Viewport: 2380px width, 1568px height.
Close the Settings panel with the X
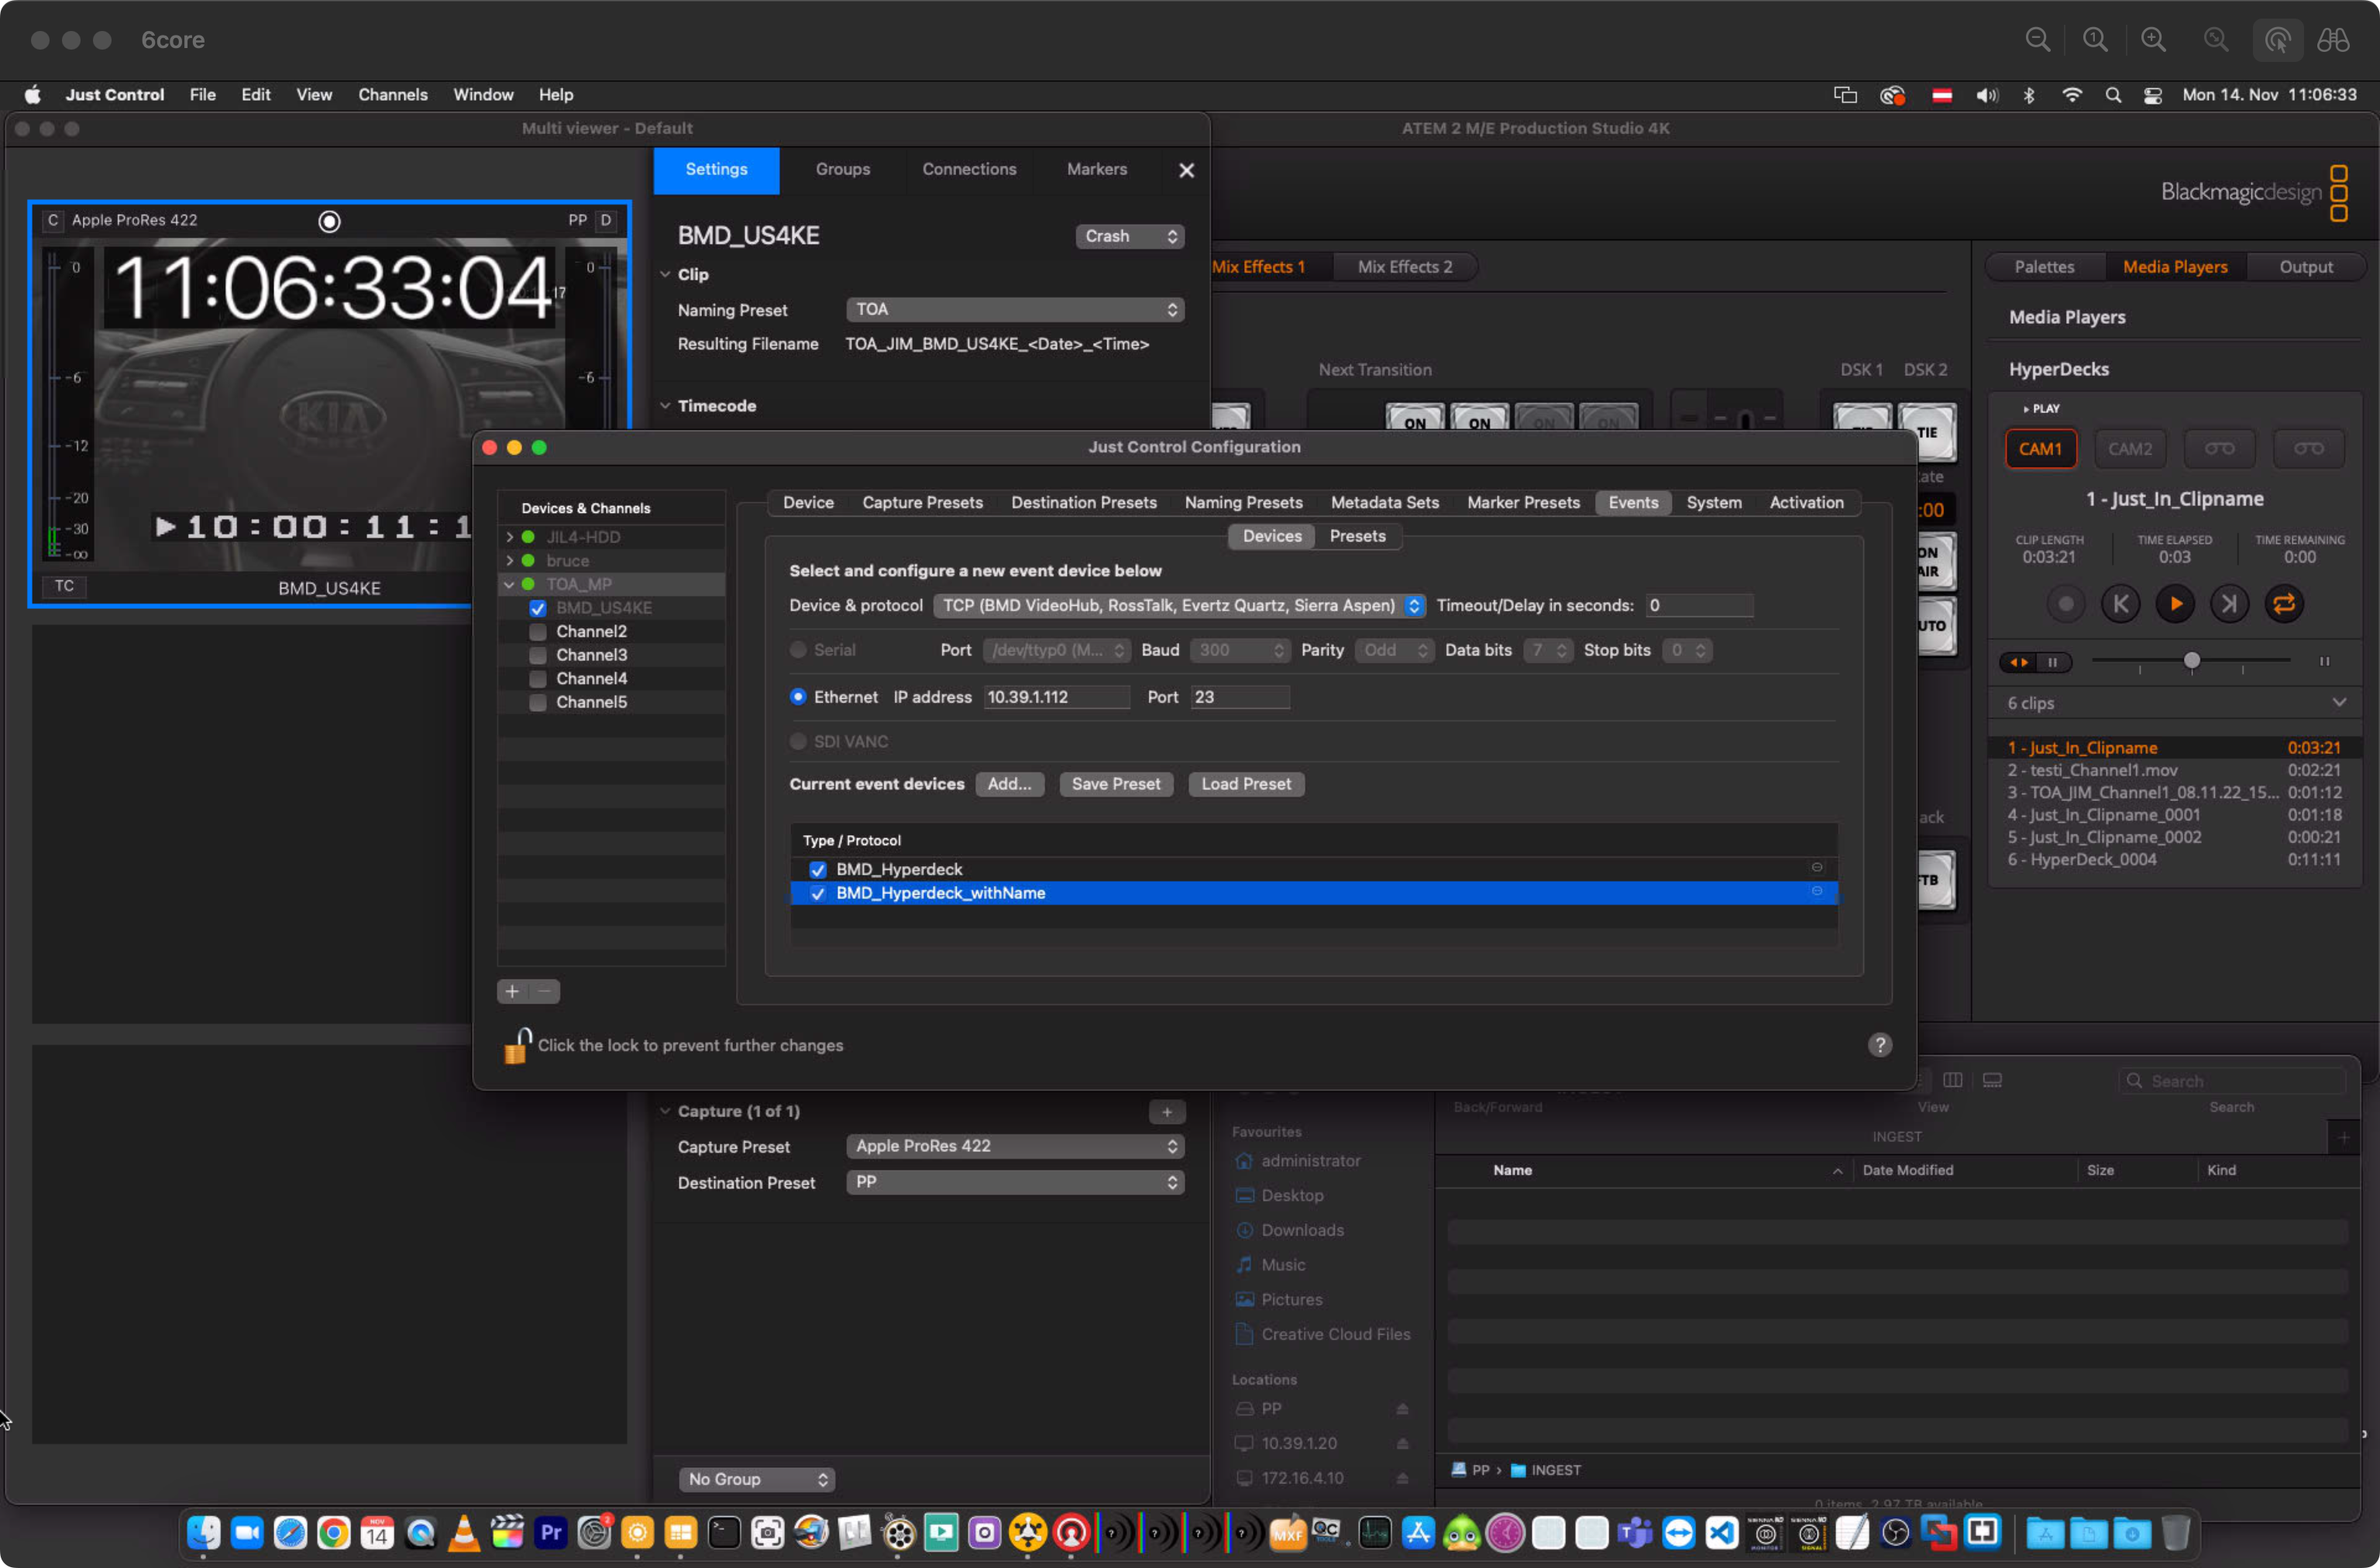click(x=1186, y=170)
